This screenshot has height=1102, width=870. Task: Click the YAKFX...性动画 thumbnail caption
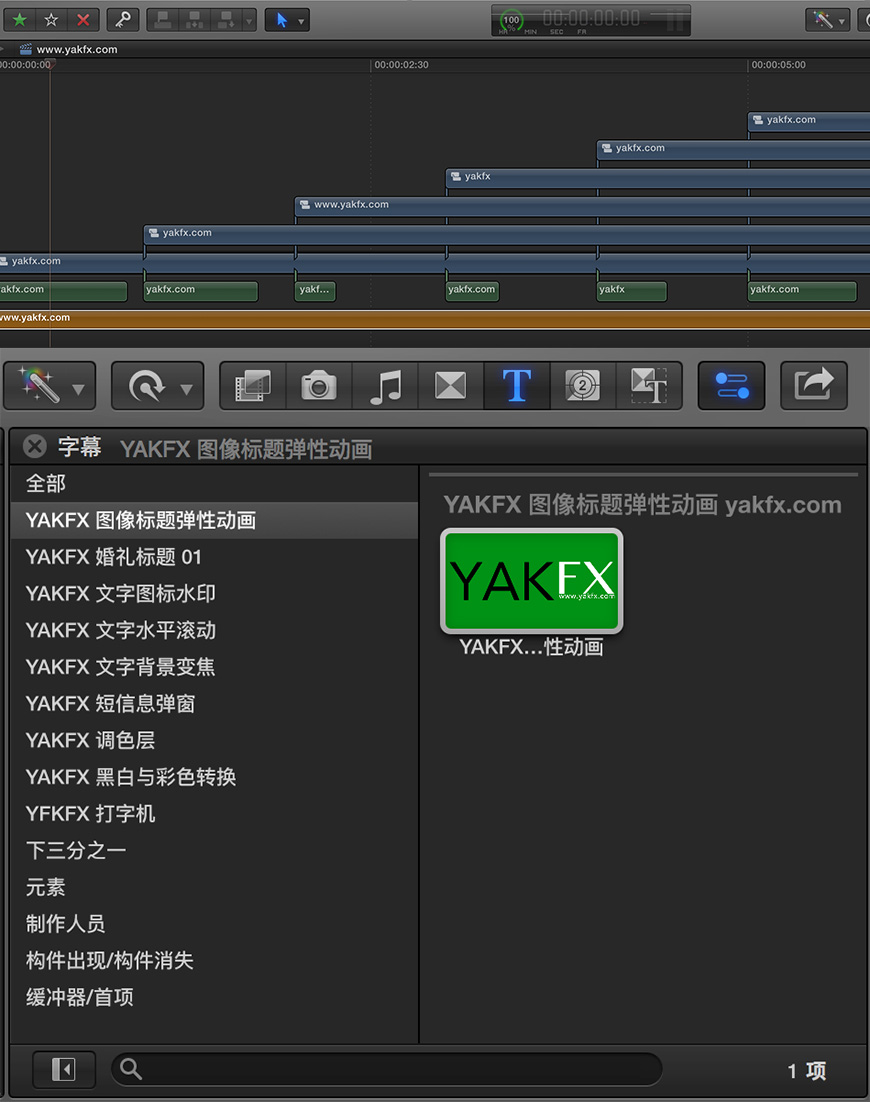(531, 647)
